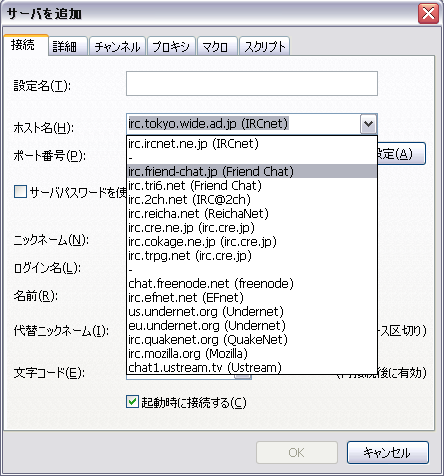Collapse the ホスト名 dropdown arrow
444x476 pixels.
pos(368,124)
